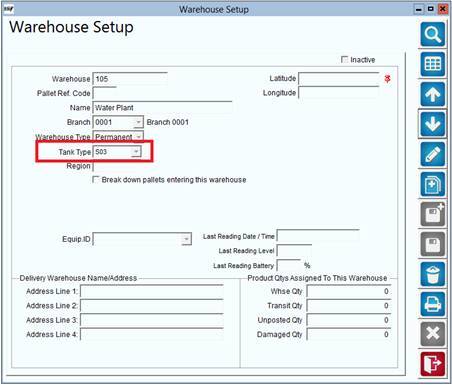Click the Latitude input field
This screenshot has width=452, height=385.
coord(339,79)
